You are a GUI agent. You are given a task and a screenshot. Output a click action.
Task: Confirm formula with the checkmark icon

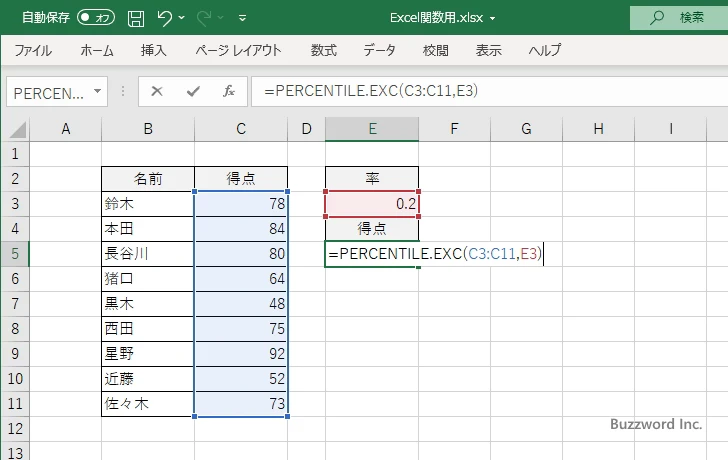(193, 91)
